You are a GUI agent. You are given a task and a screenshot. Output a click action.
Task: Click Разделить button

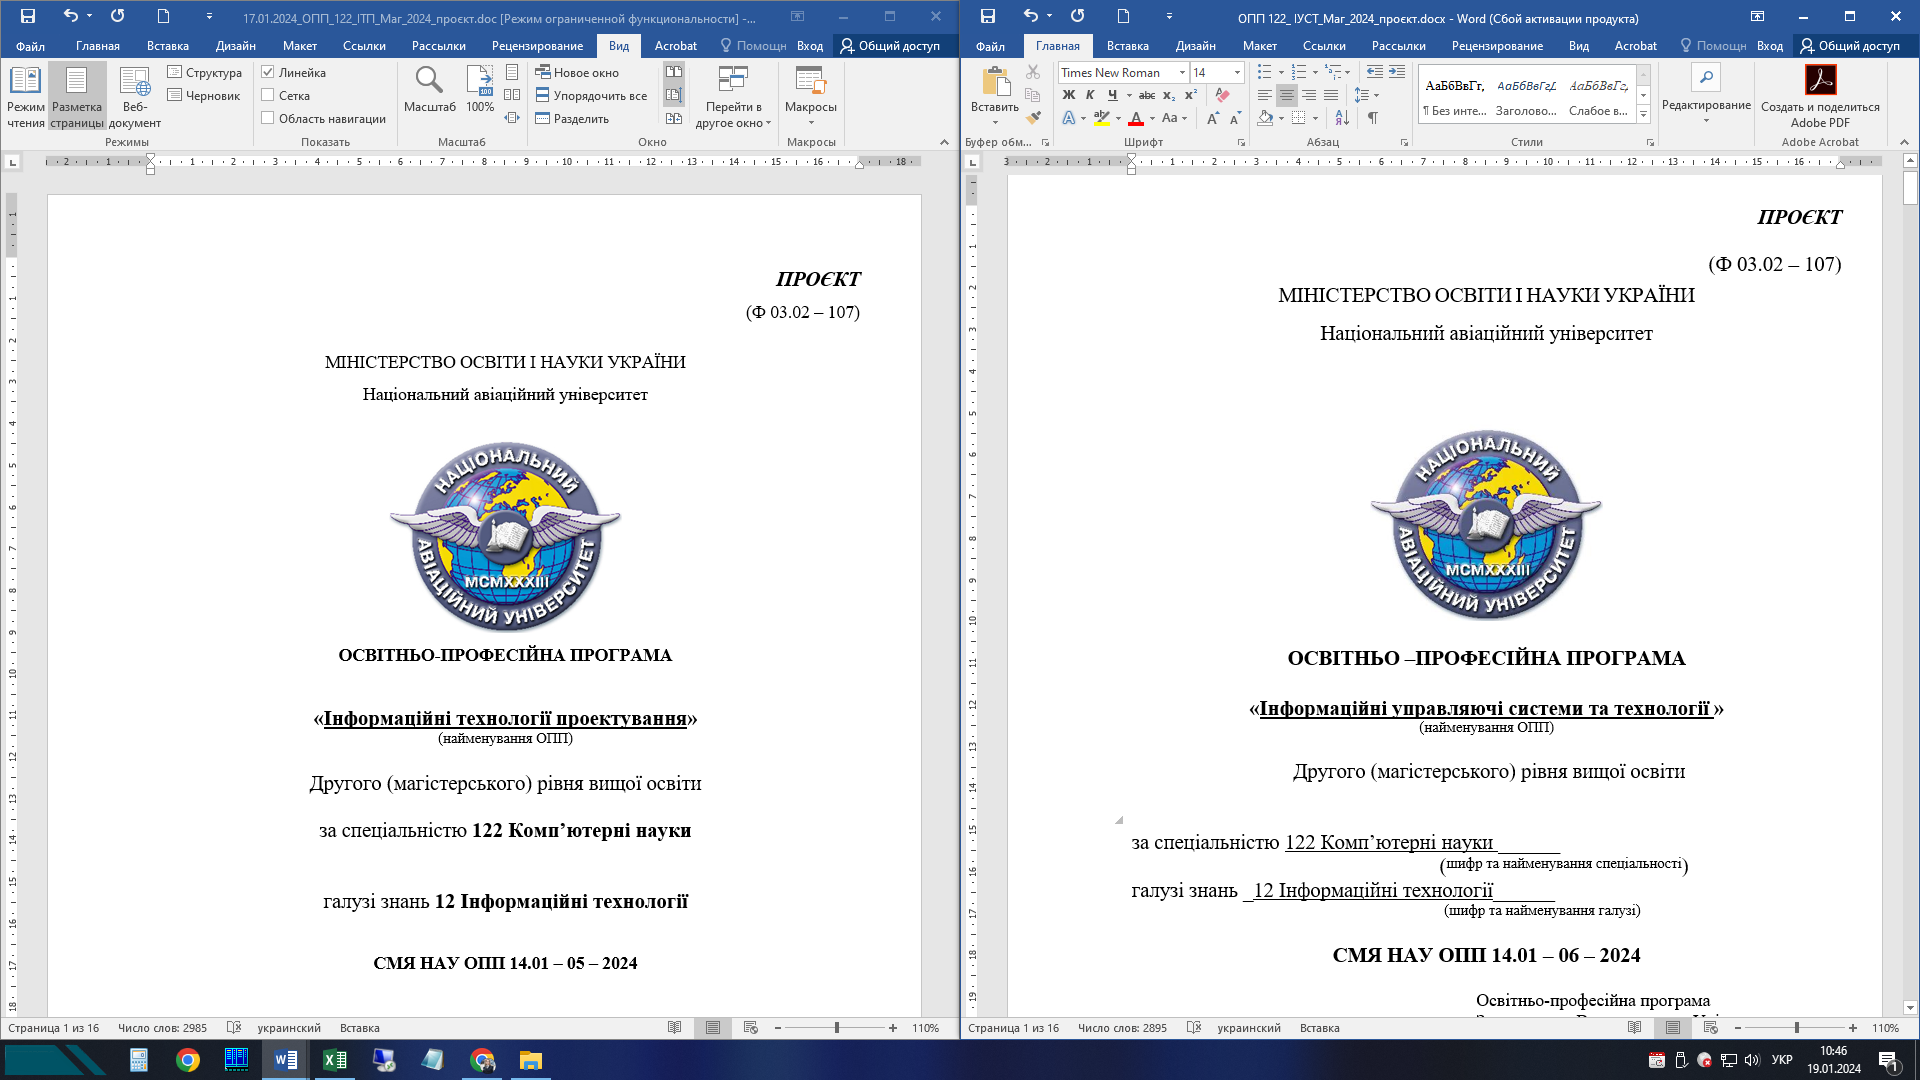coord(572,118)
